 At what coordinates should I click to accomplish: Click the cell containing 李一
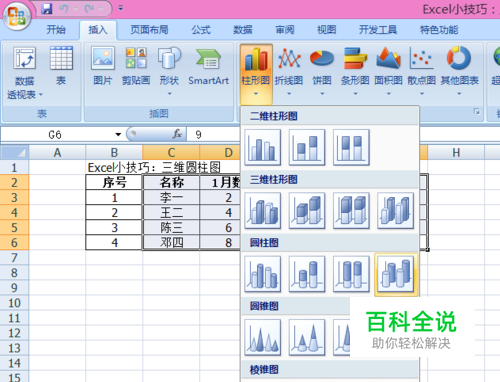tap(171, 198)
